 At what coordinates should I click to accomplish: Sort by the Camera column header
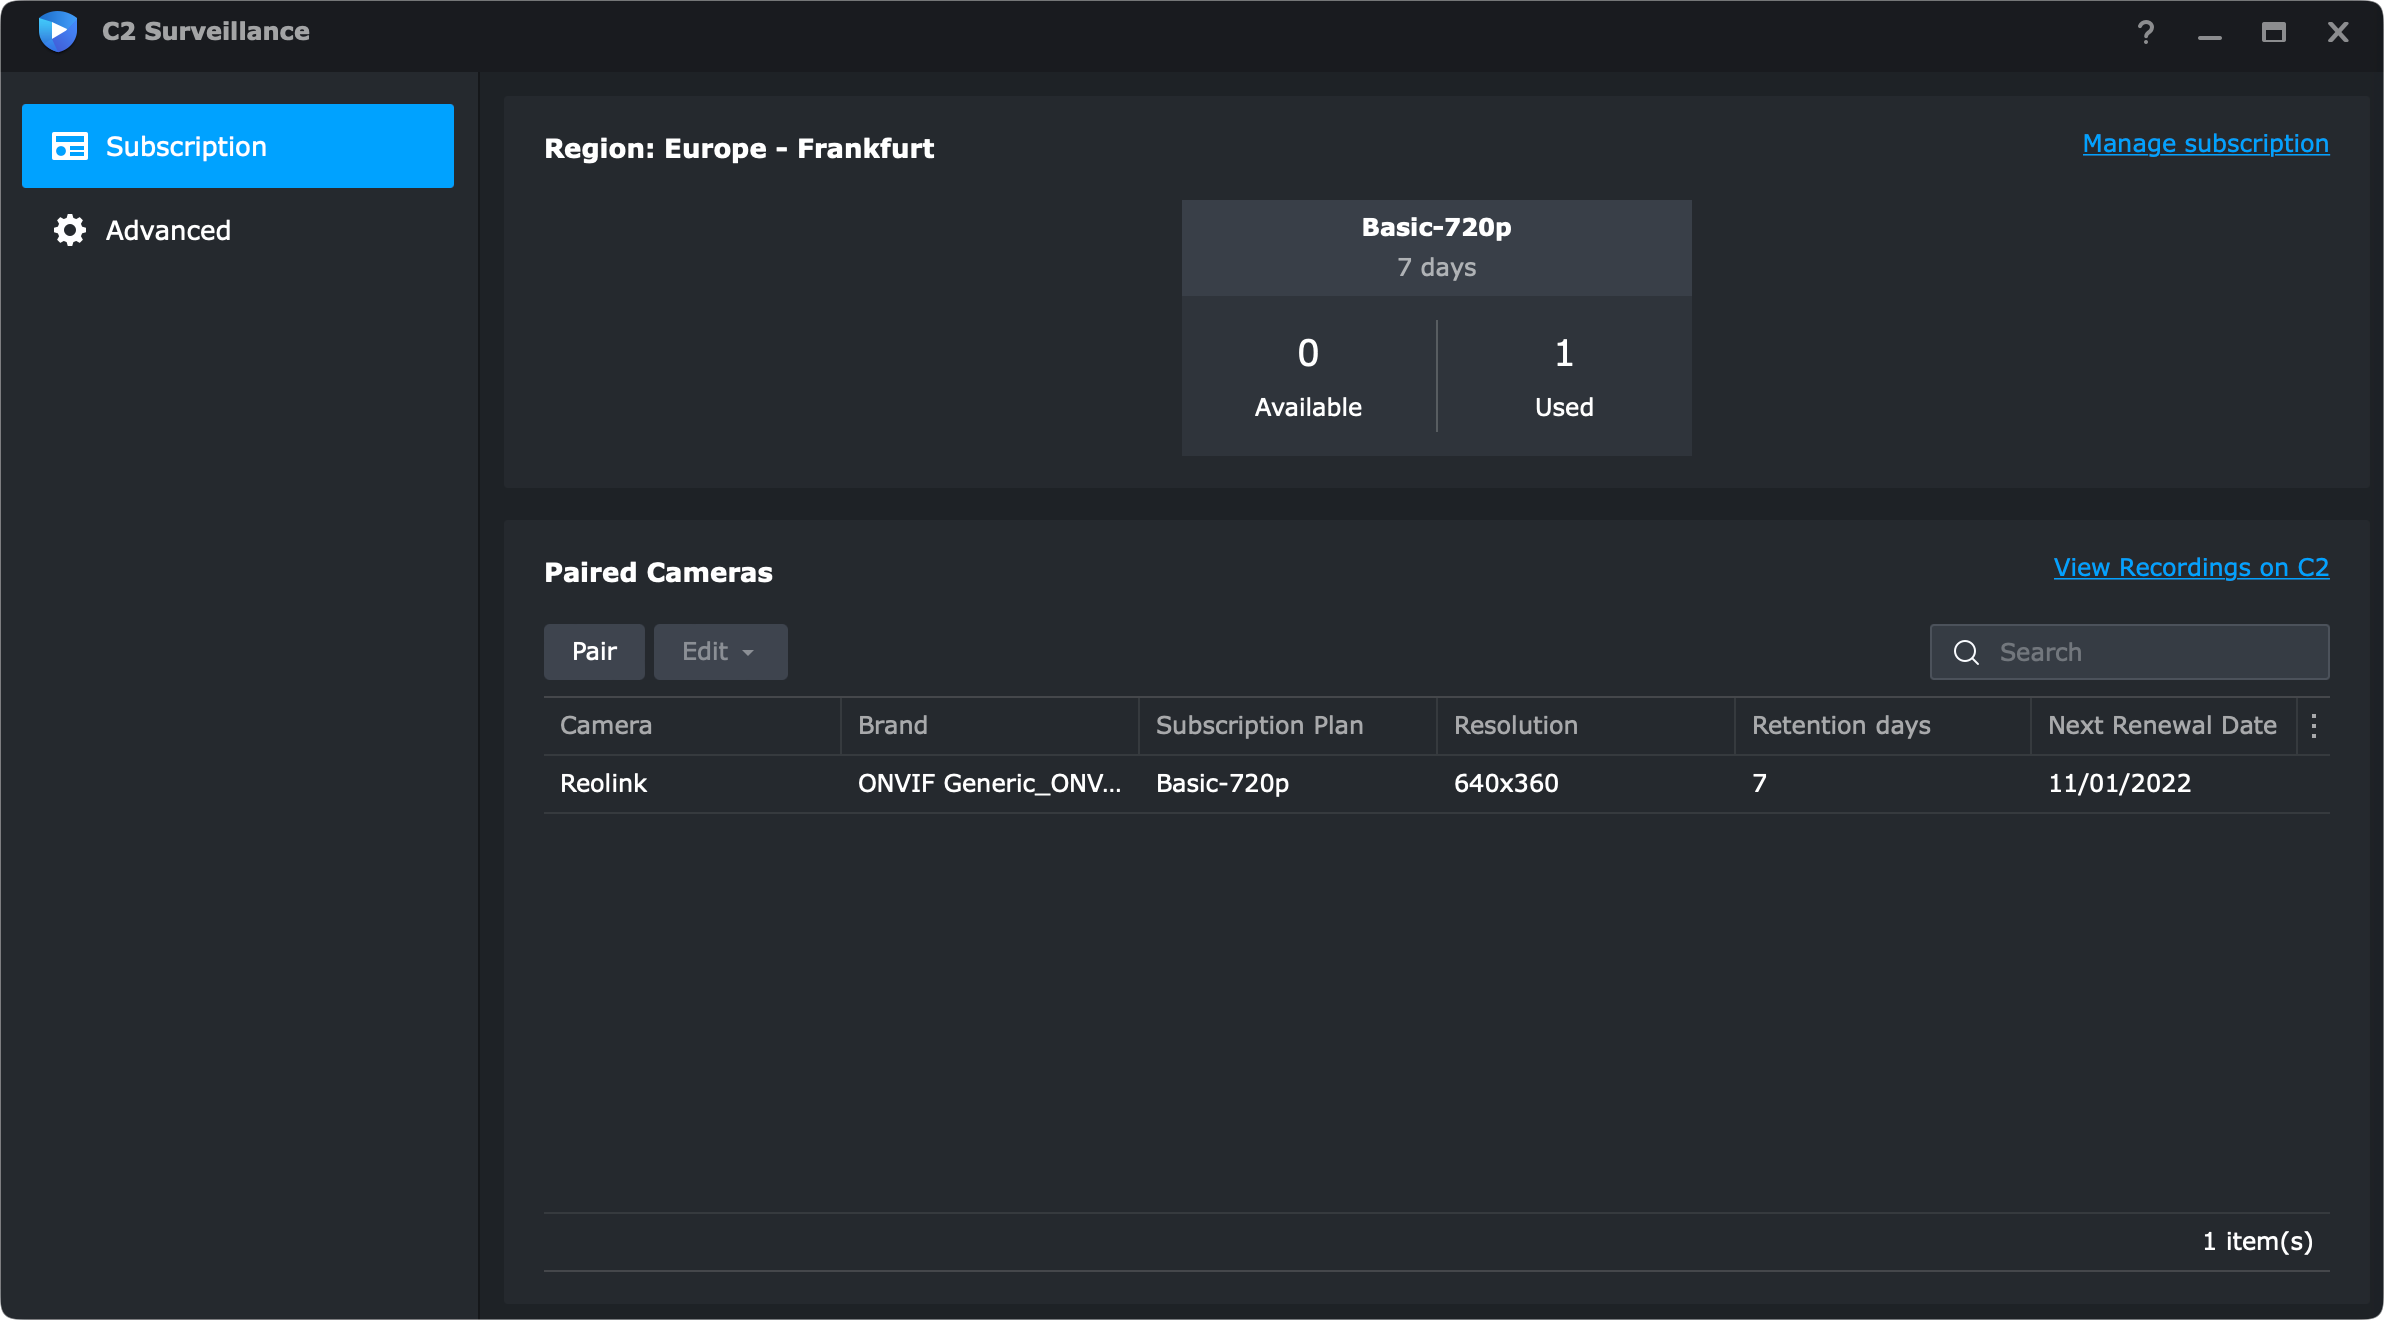pyautogui.click(x=692, y=726)
